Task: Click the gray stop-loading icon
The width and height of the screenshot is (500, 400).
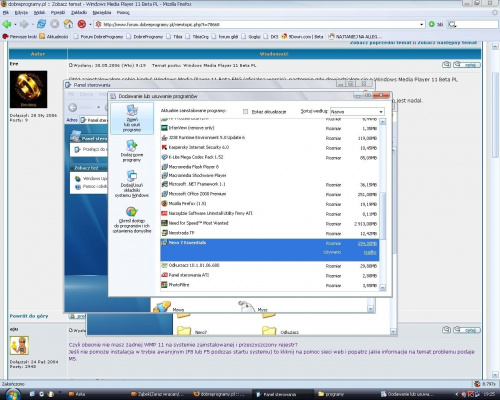Action: click(55, 24)
